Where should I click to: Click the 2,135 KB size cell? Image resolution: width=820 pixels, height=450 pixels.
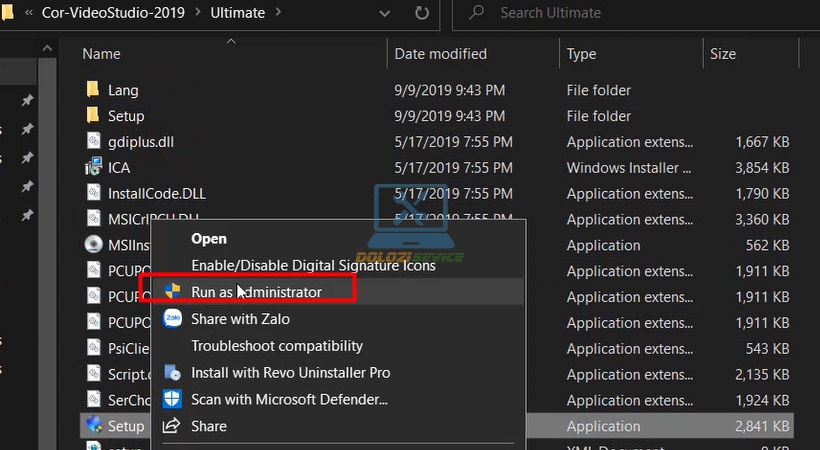point(762,374)
